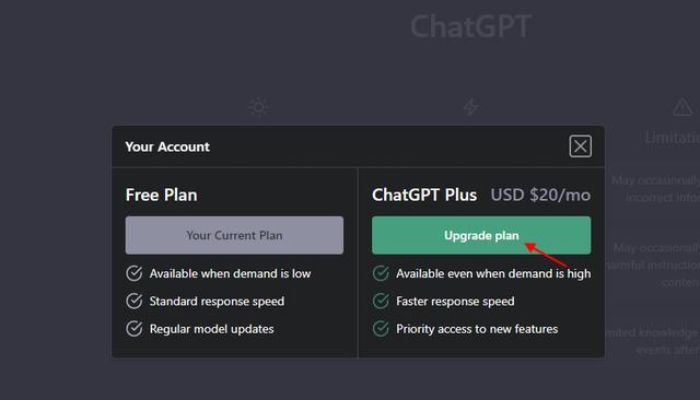Tap checkmark icon next to Faster response speed
This screenshot has width=700, height=400.
point(381,301)
